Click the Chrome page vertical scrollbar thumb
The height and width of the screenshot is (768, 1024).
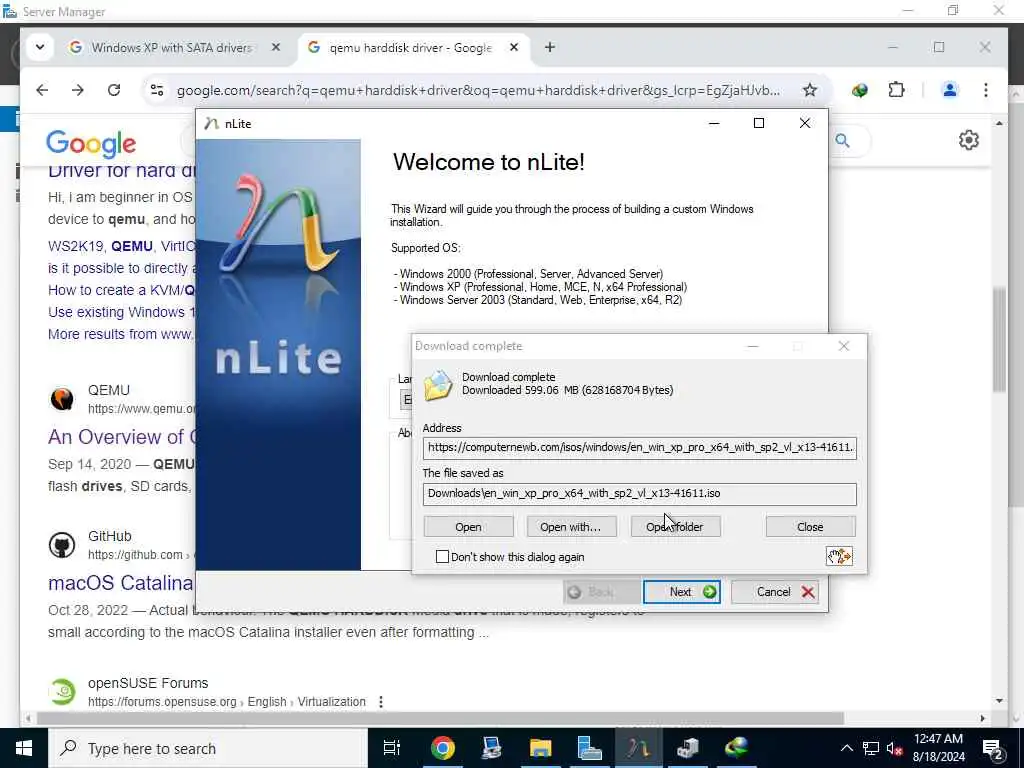point(999,340)
